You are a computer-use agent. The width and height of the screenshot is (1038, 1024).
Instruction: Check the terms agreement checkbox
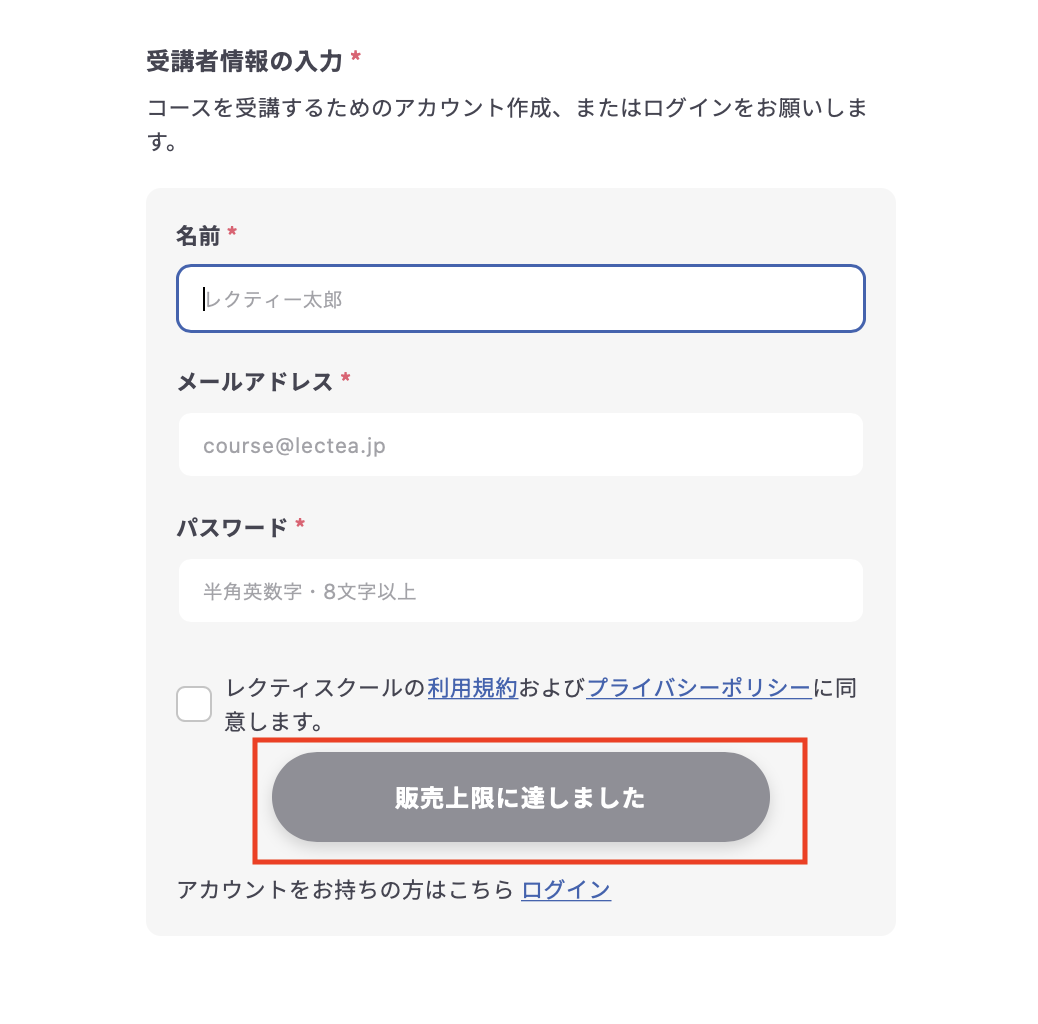[194, 704]
